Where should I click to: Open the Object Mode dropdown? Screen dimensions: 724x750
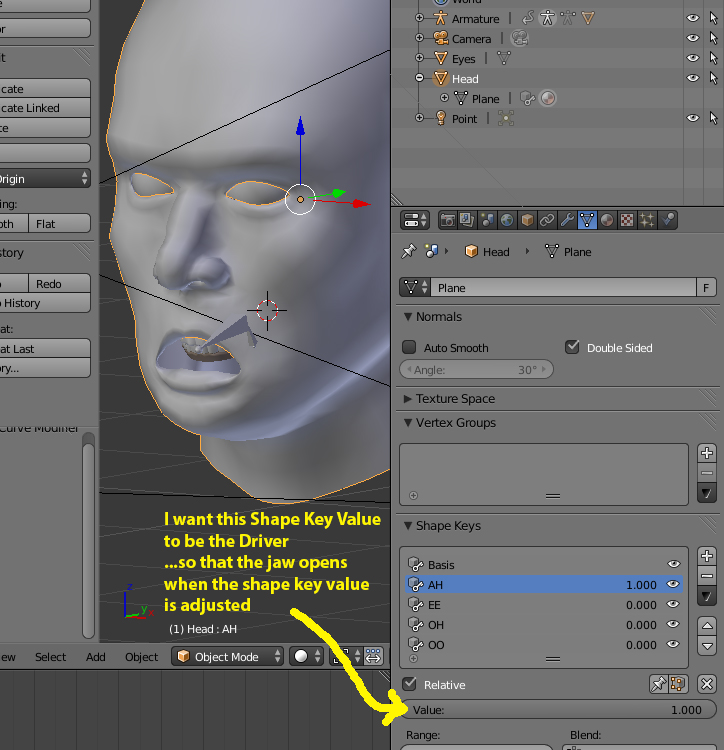(228, 657)
